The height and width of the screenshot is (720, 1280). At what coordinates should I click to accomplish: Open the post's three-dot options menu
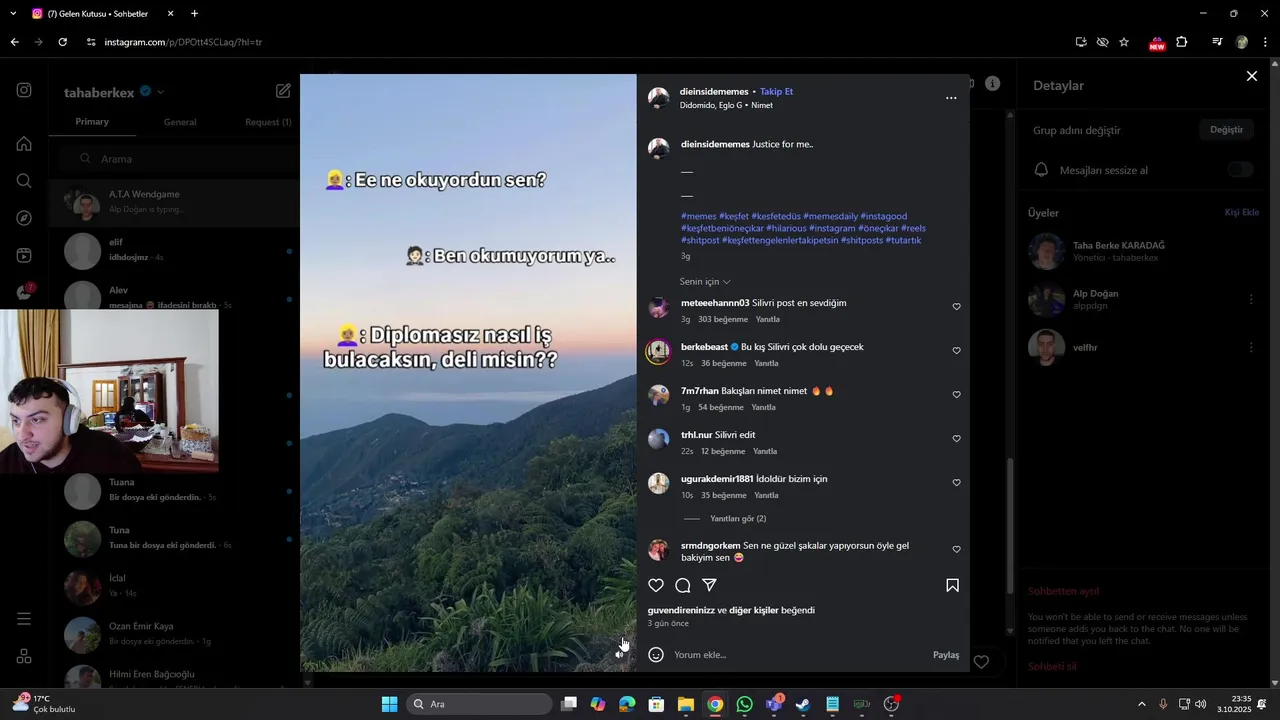point(951,98)
